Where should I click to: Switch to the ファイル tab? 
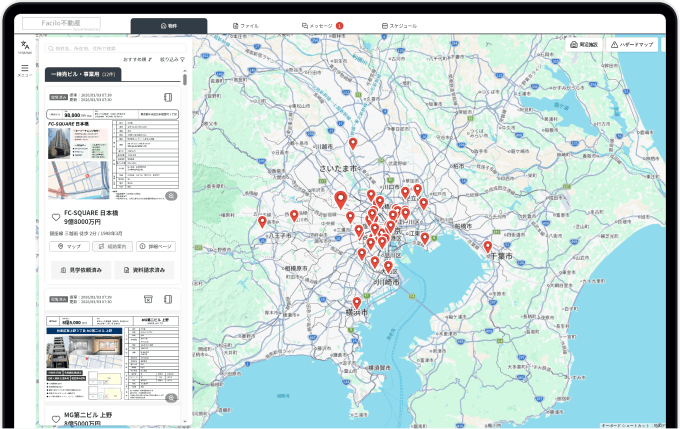(245, 26)
